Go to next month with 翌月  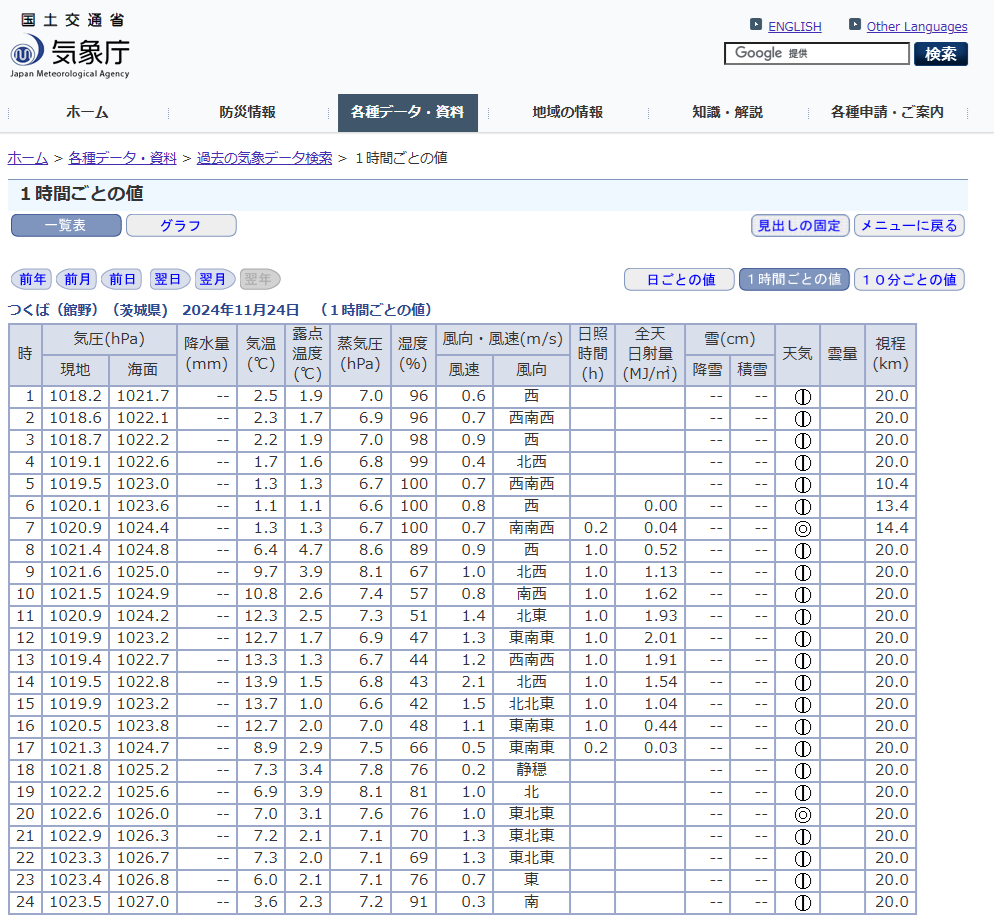(x=214, y=279)
